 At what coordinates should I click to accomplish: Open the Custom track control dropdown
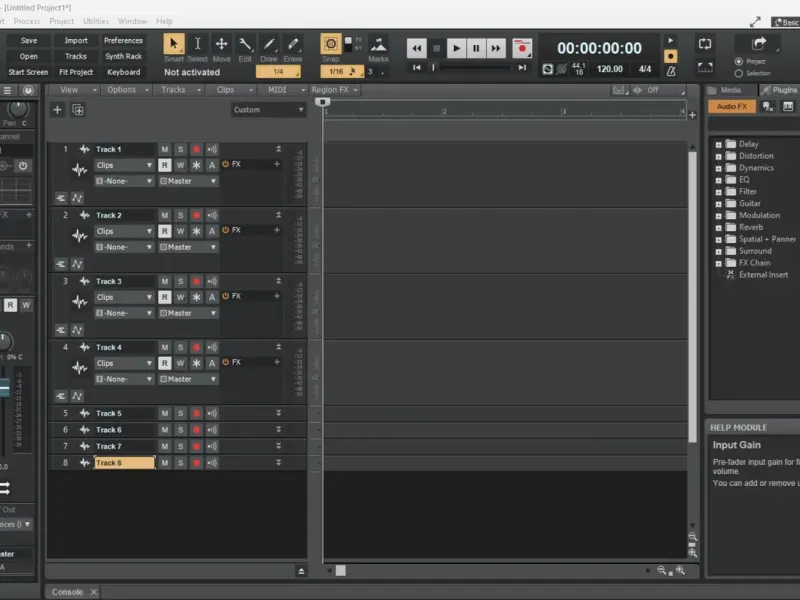pyautogui.click(x=268, y=110)
